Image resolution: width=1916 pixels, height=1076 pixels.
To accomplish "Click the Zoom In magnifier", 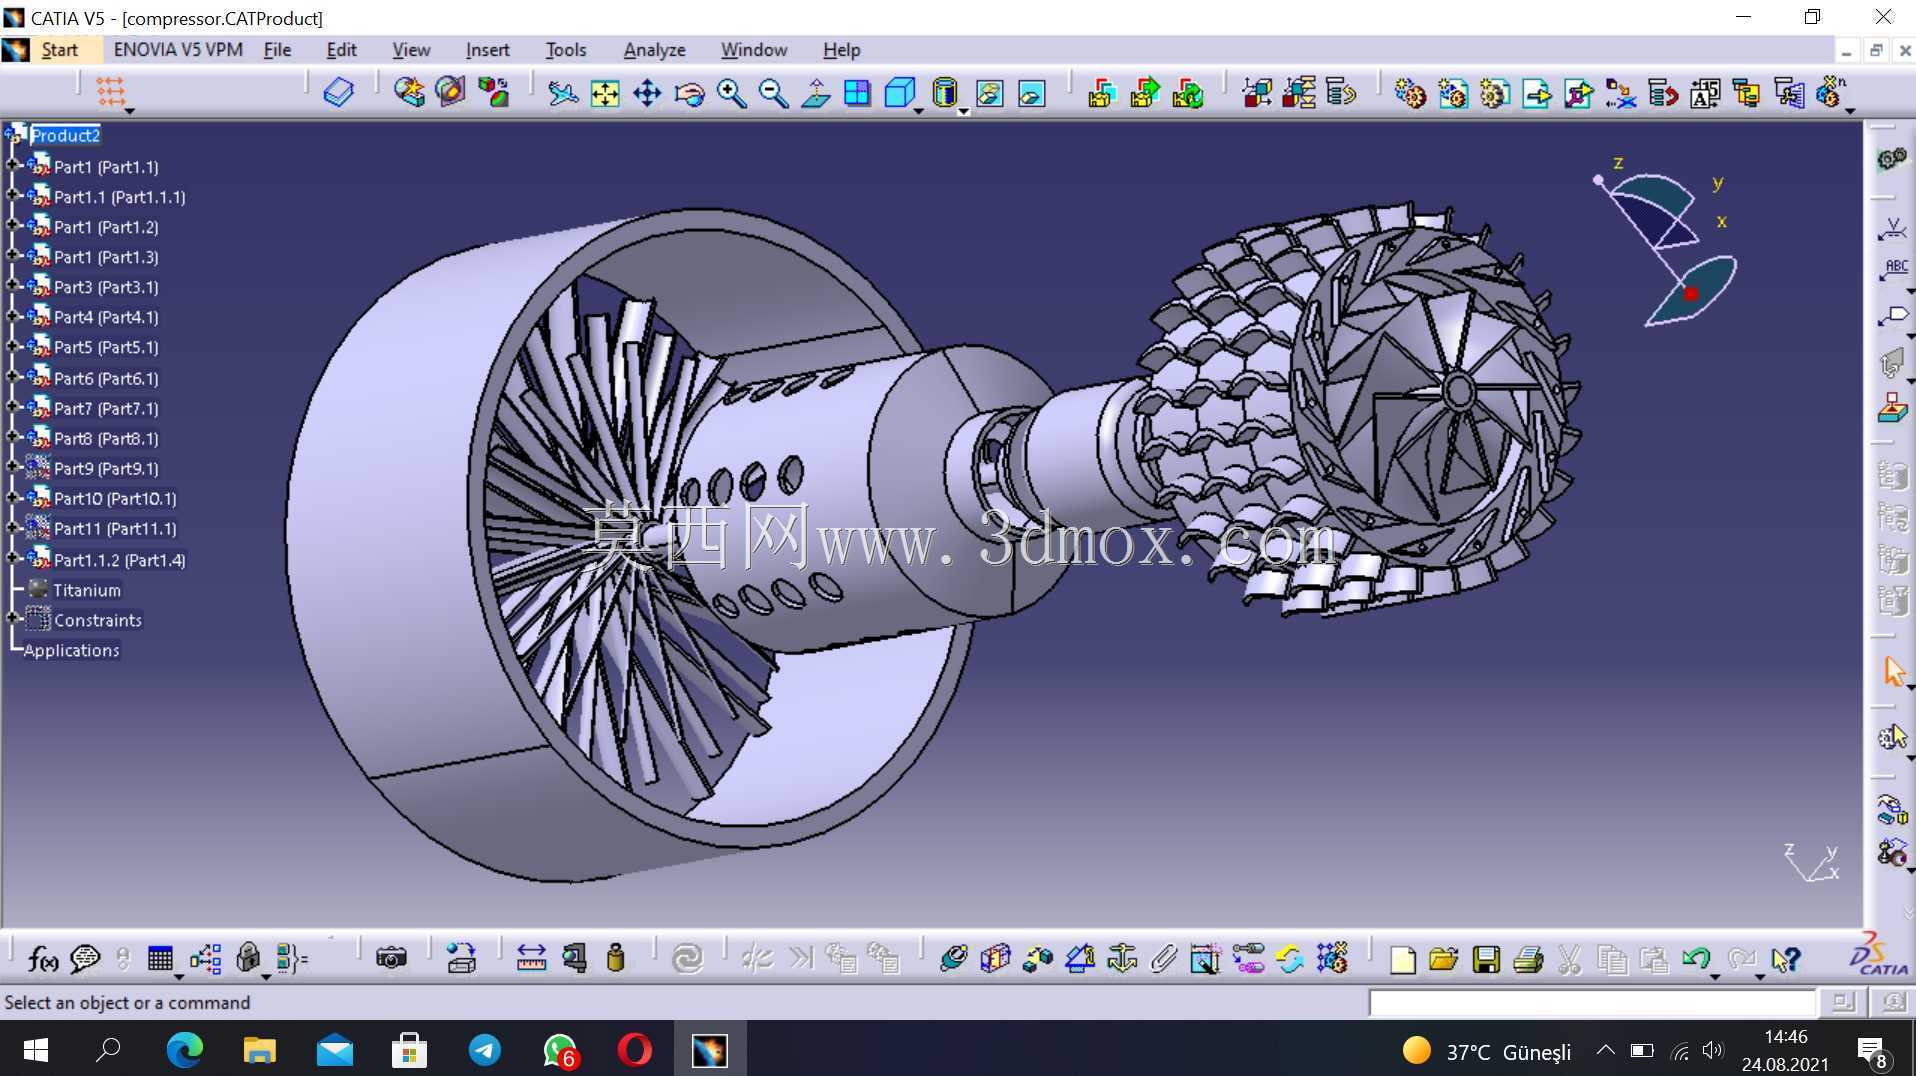I will (731, 93).
